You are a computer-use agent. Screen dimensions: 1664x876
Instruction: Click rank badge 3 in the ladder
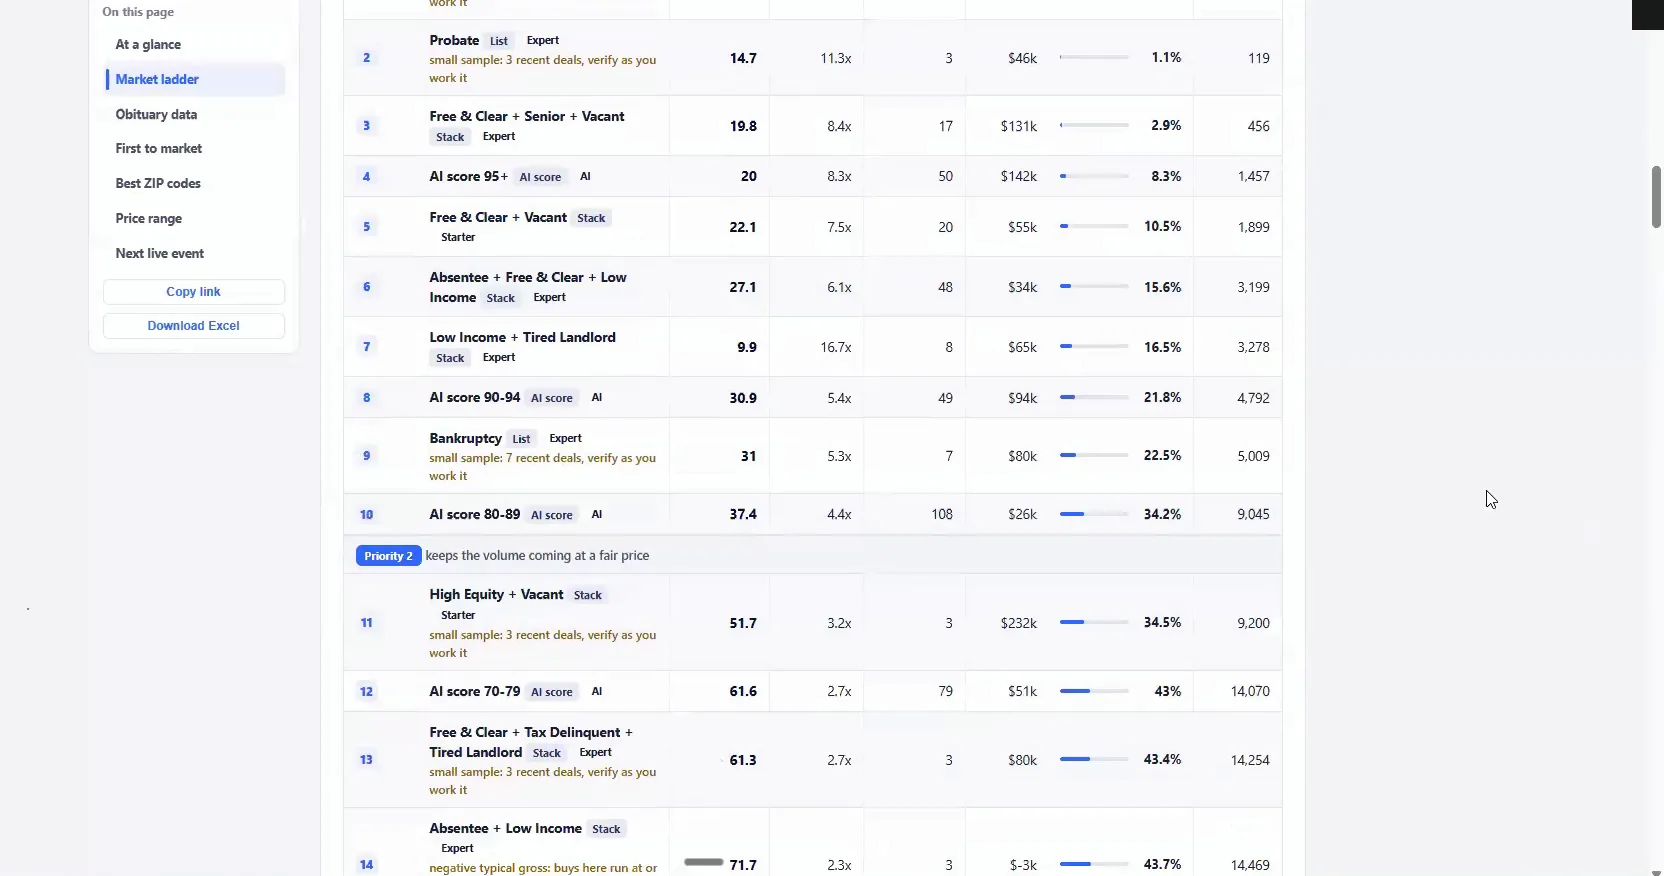point(367,126)
